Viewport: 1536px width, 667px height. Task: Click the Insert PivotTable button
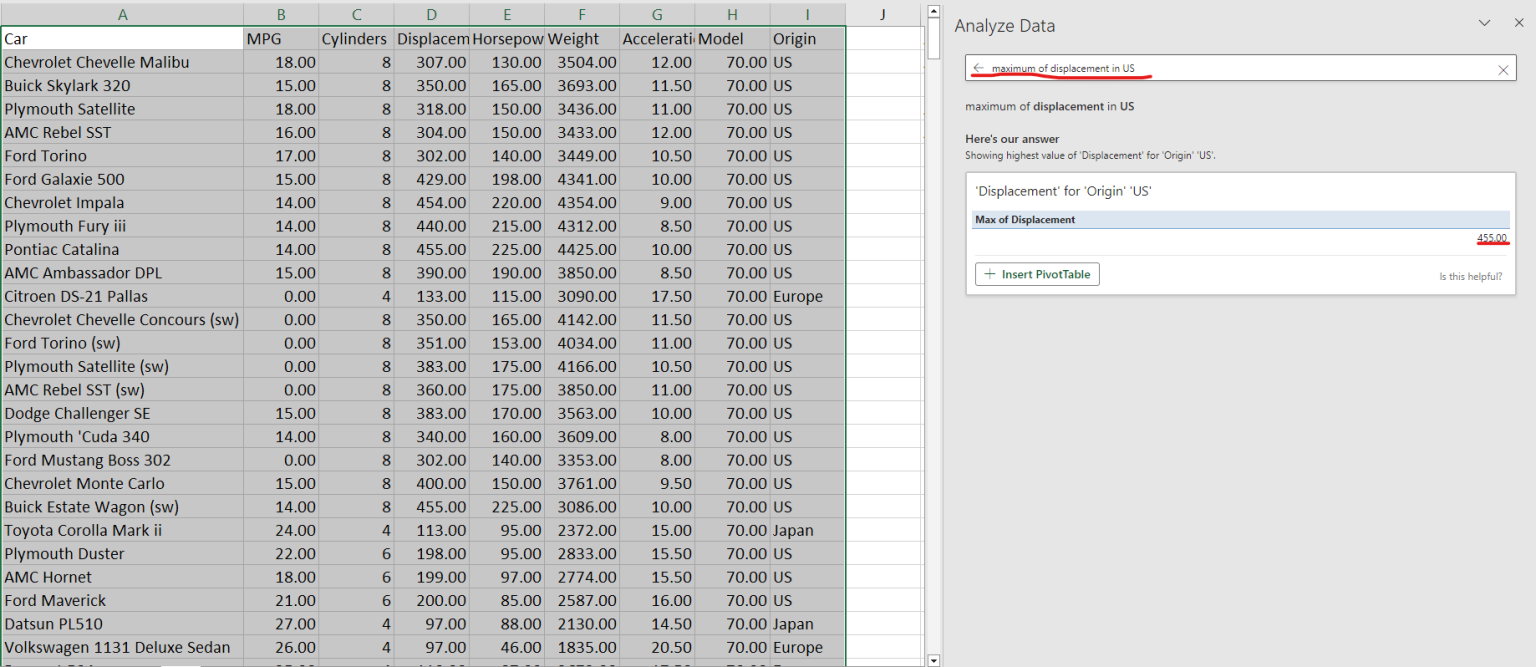click(x=1037, y=273)
